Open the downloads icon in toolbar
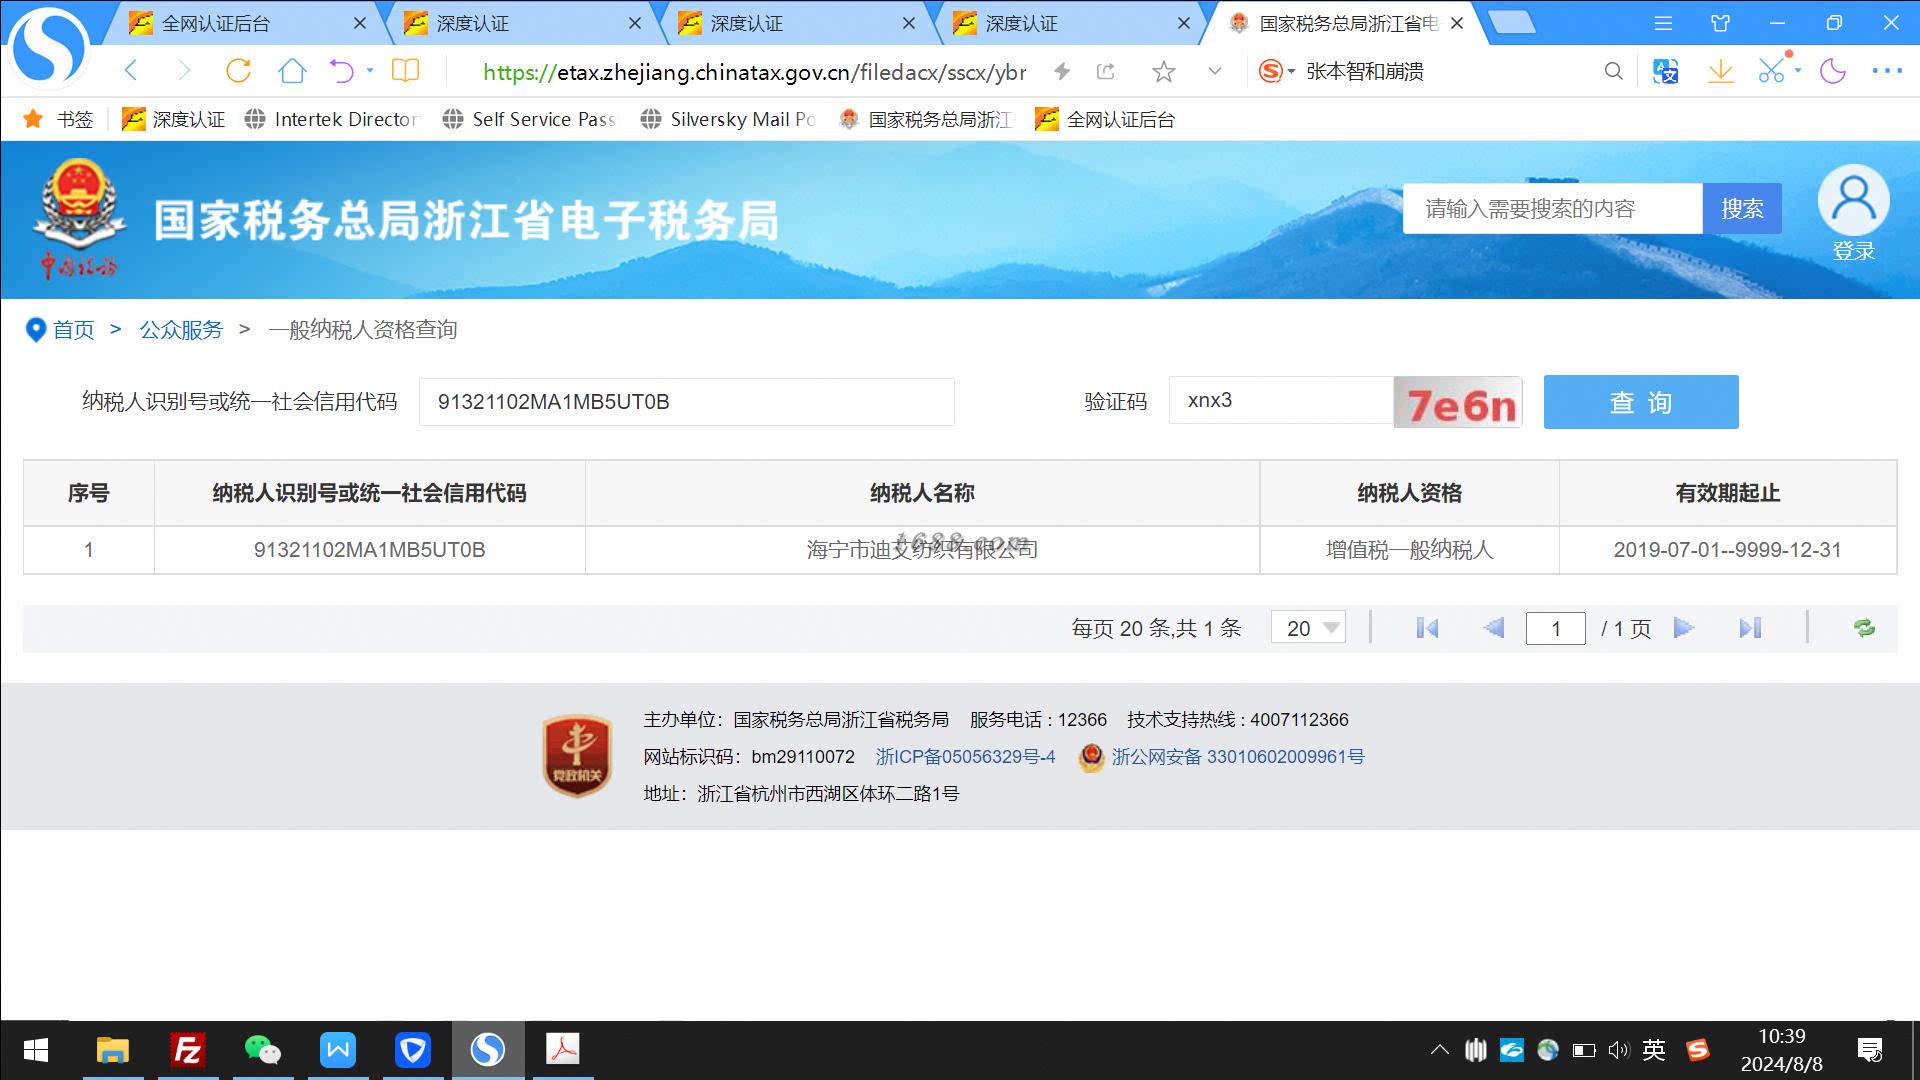Image resolution: width=1920 pixels, height=1080 pixels. click(x=1720, y=71)
